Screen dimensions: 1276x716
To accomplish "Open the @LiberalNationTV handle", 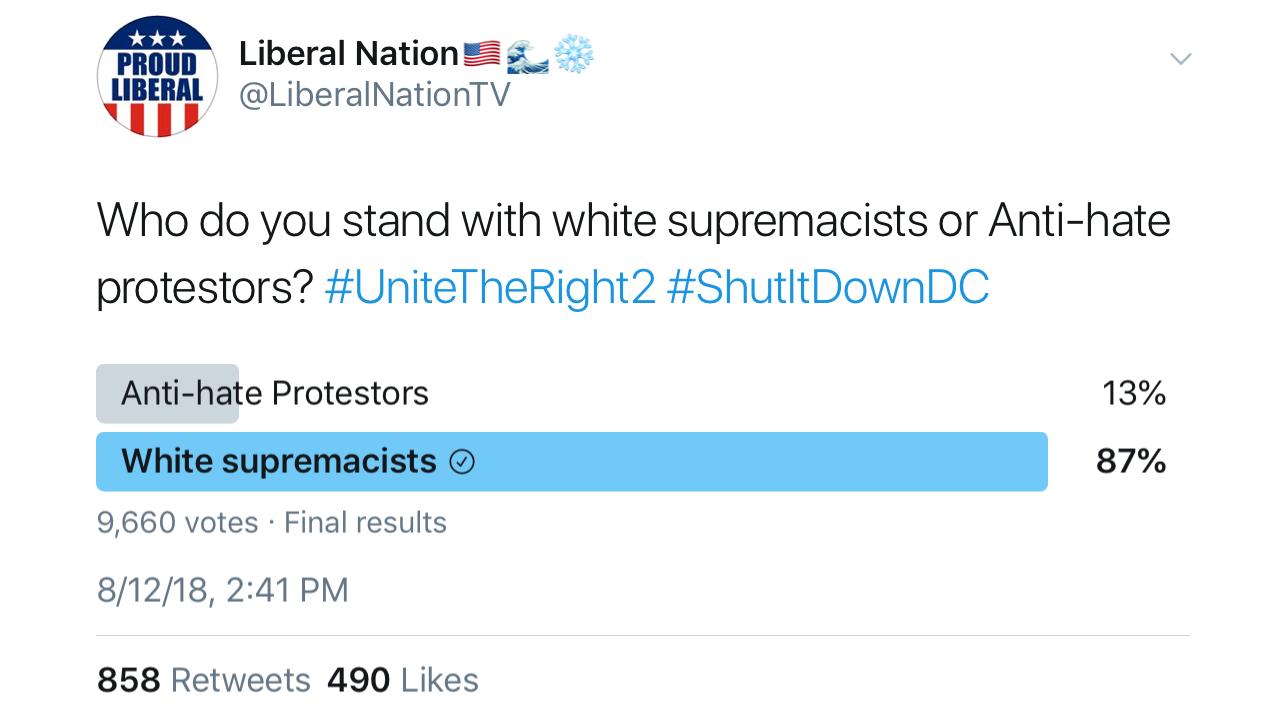I will 374,95.
